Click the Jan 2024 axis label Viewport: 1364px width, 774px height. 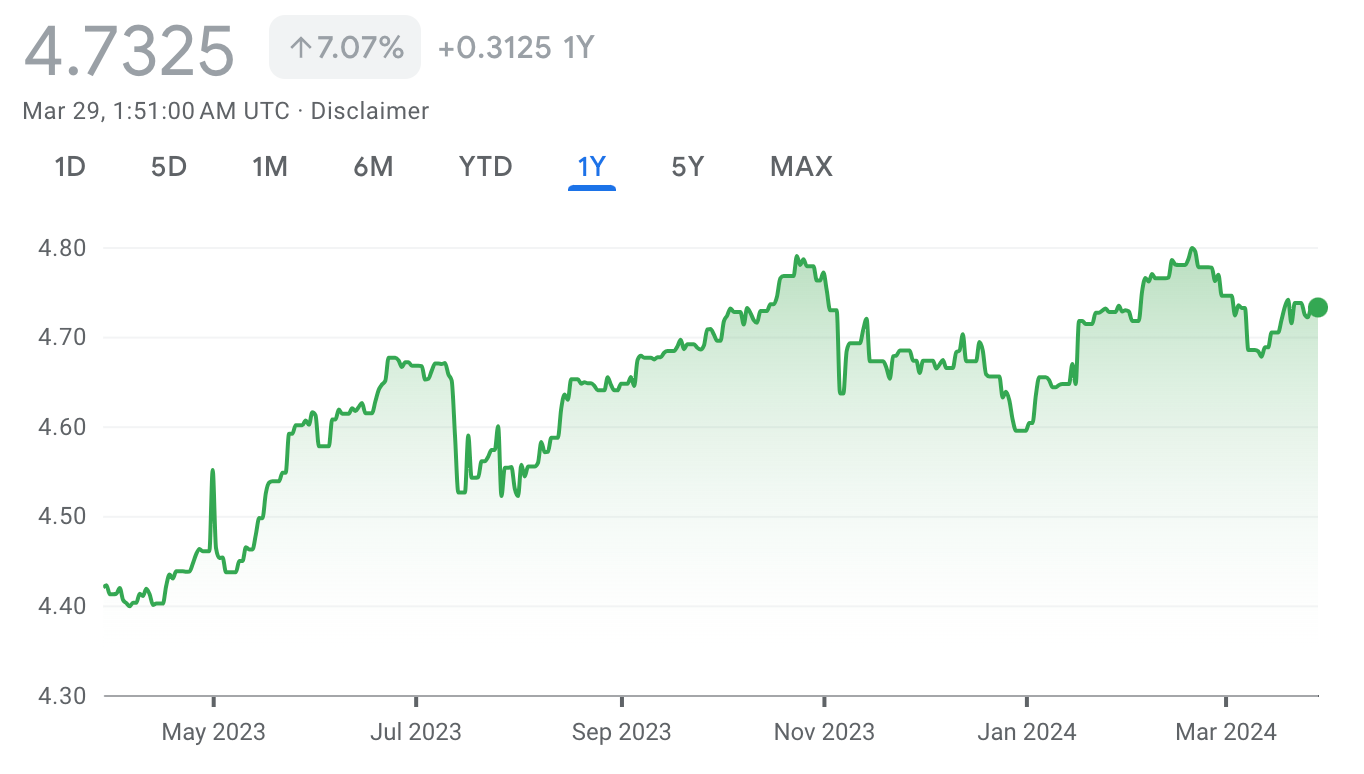(x=1027, y=732)
